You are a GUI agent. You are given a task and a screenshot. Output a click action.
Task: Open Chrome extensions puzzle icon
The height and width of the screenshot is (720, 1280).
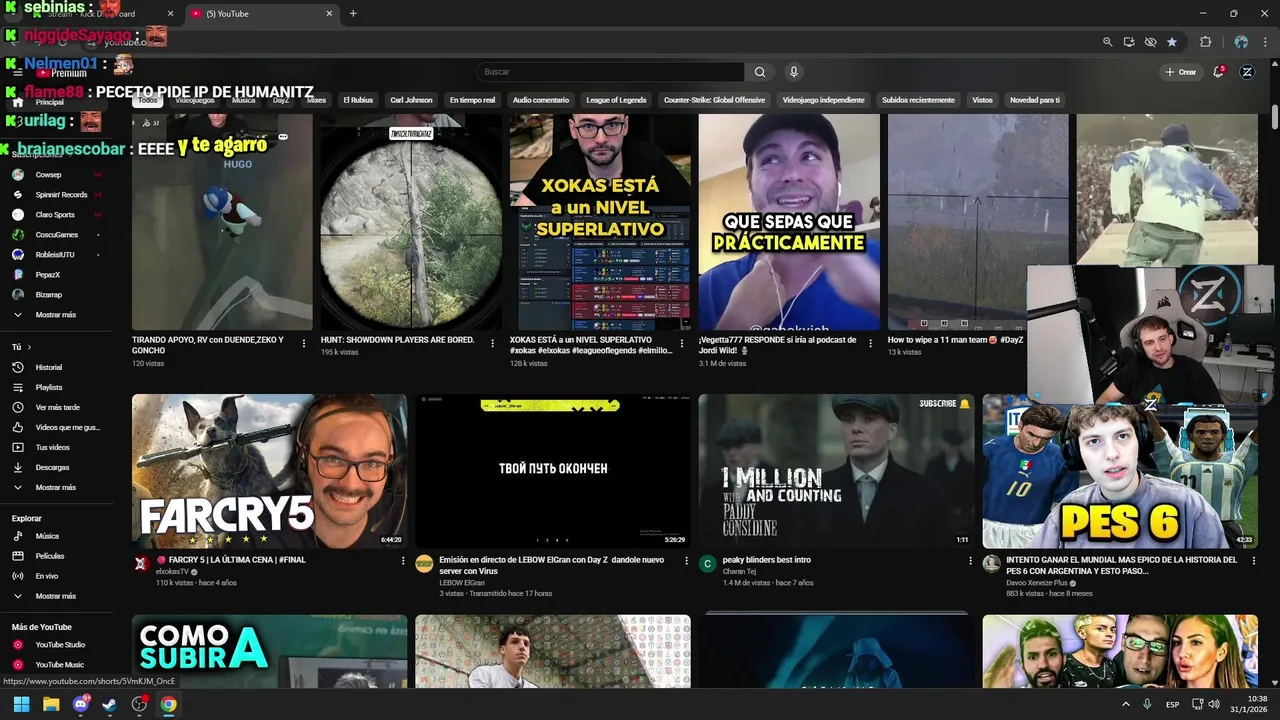click(x=1206, y=42)
